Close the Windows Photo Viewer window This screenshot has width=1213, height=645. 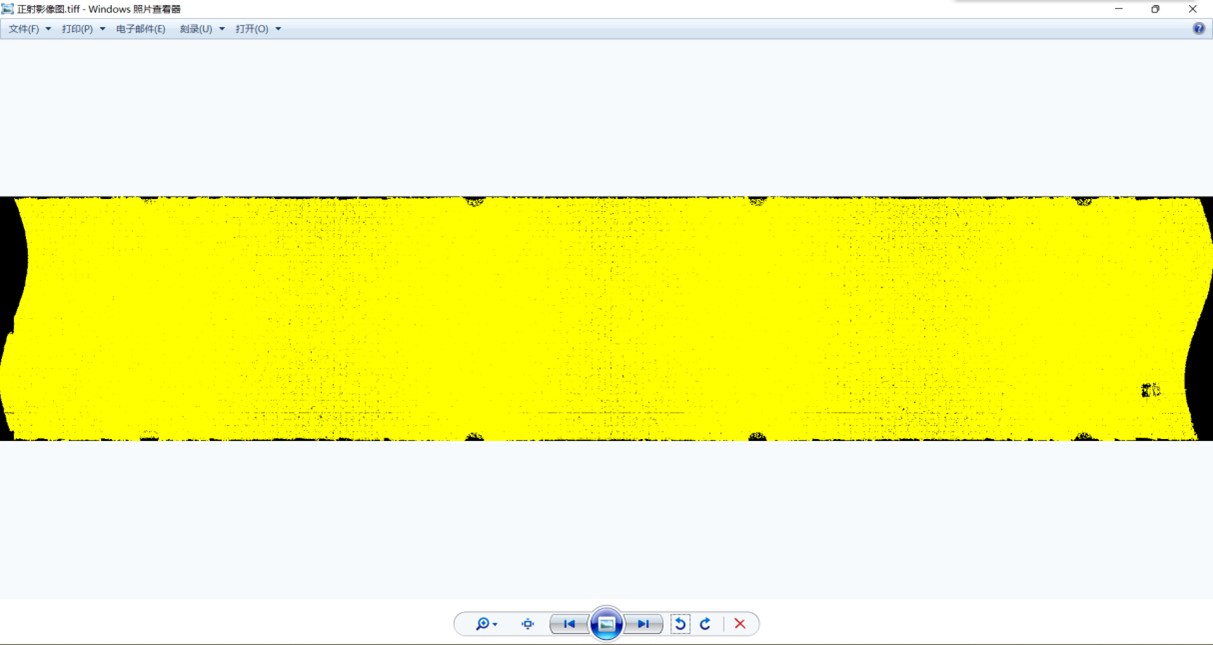(1193, 9)
